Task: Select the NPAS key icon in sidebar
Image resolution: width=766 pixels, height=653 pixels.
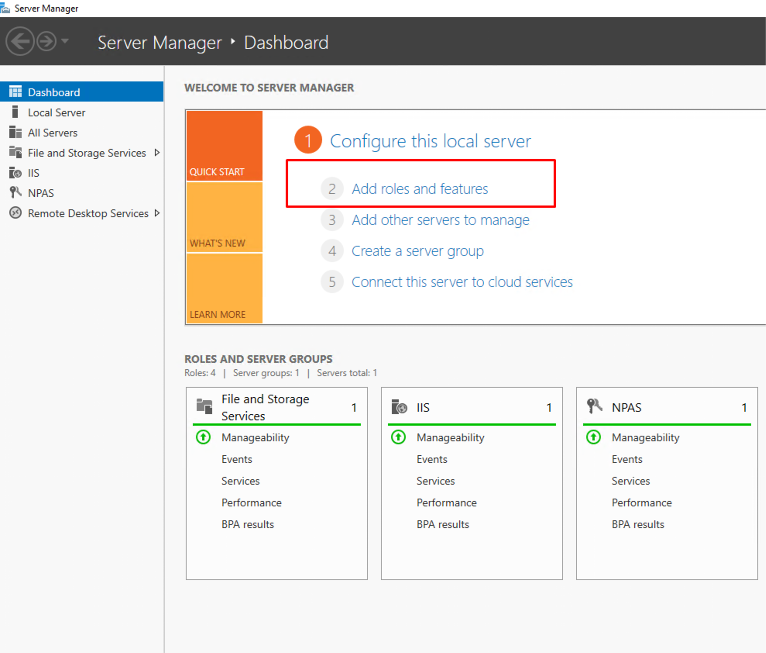Action: coord(15,193)
